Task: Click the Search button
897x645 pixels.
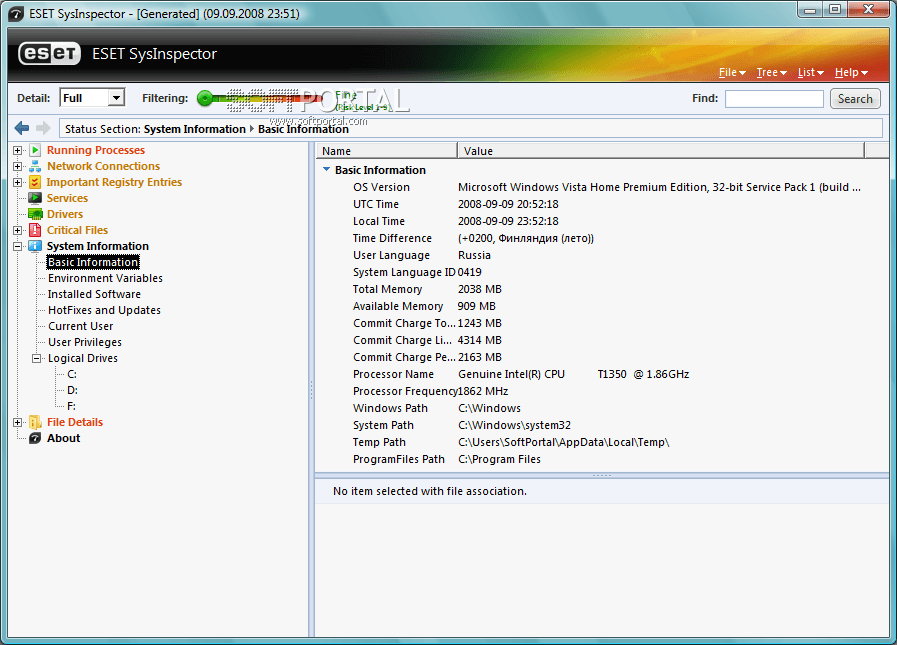Action: point(855,98)
